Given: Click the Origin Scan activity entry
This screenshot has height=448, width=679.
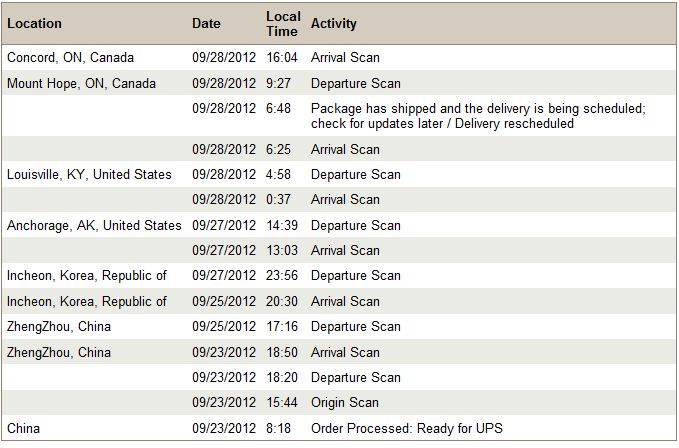Looking at the screenshot, I should coord(345,403).
